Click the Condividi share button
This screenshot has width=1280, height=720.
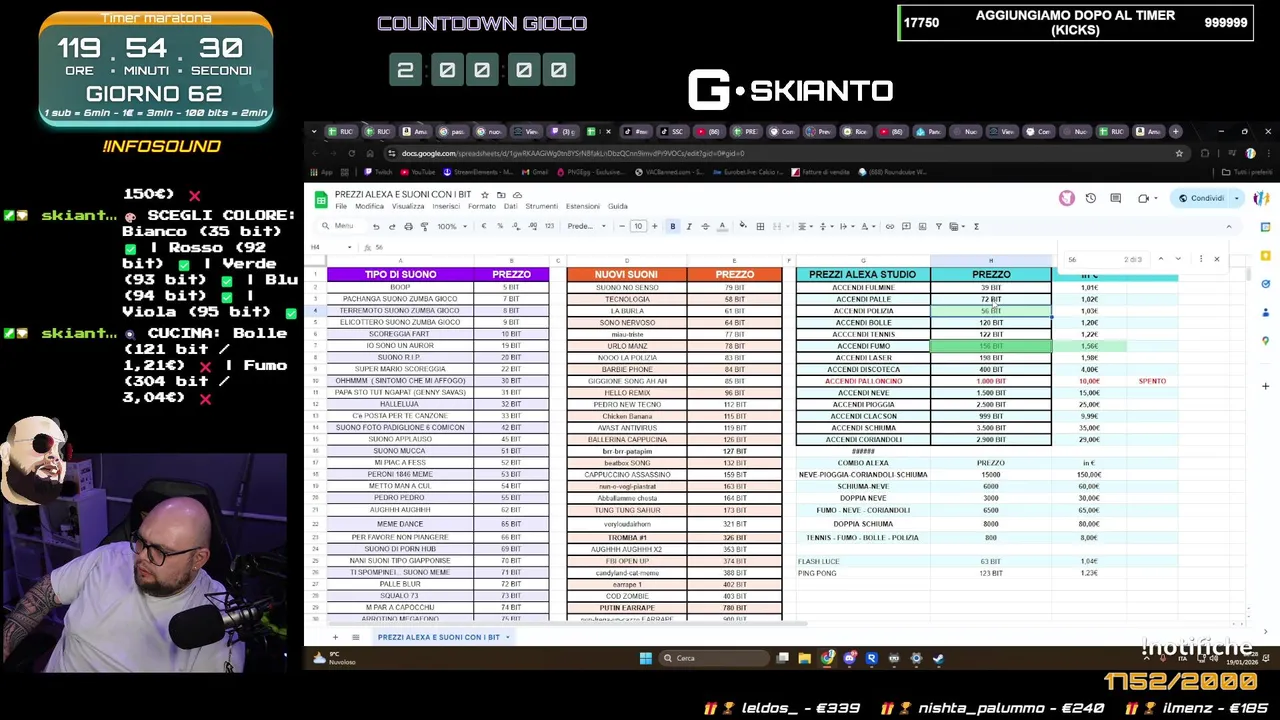pyautogui.click(x=1201, y=198)
